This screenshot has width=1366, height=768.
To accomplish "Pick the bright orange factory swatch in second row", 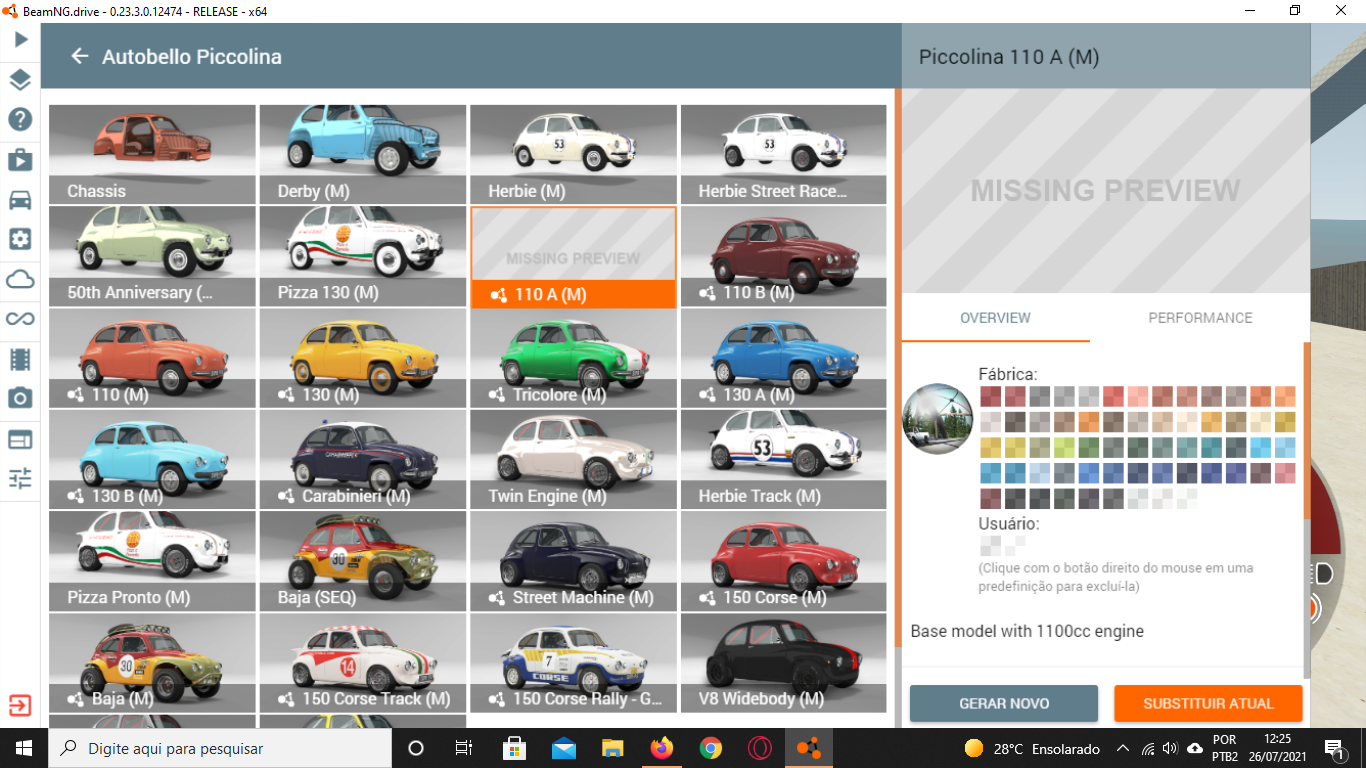I will (x=1088, y=422).
